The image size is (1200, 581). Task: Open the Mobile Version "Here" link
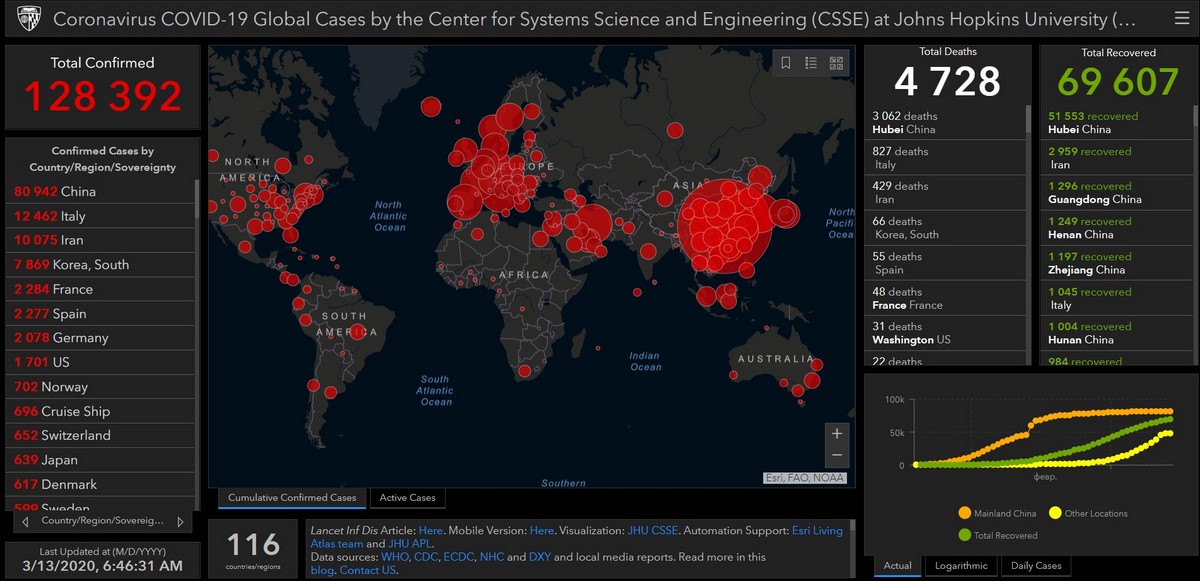click(542, 530)
